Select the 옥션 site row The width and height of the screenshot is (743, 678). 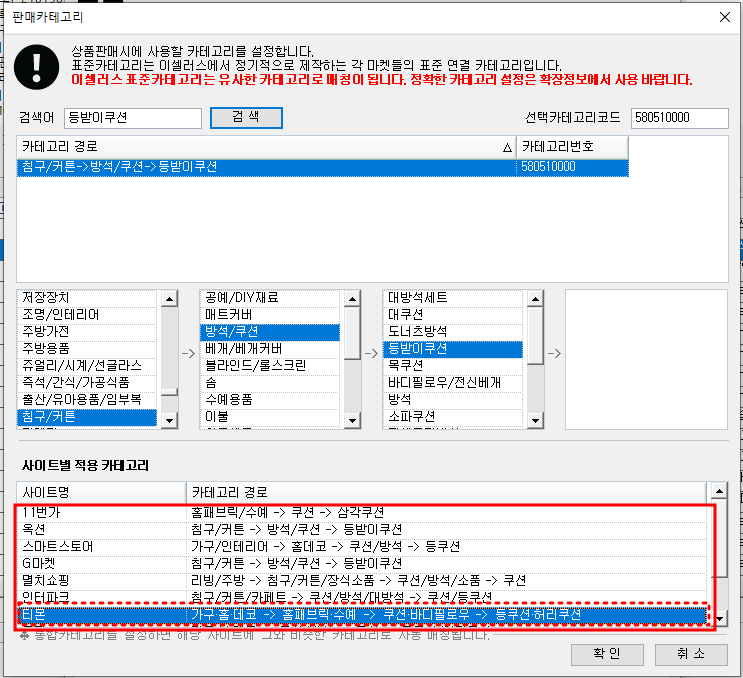362,530
